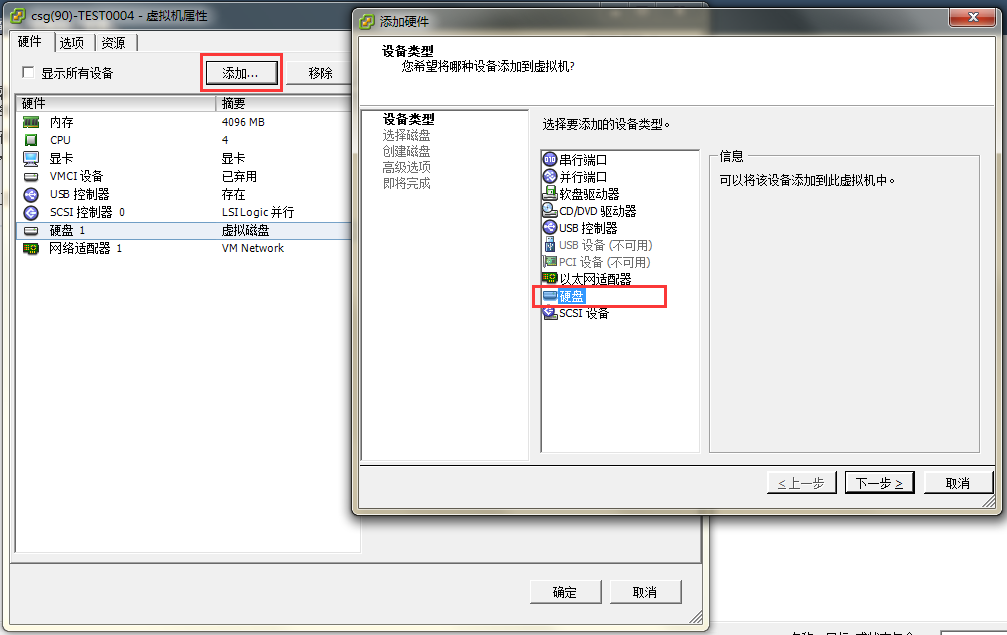
Task: Click the CPU icon in hardware list
Action: 31,140
